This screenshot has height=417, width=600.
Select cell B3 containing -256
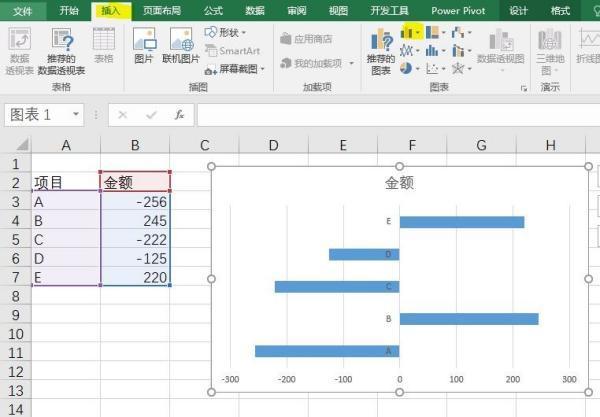tap(135, 202)
